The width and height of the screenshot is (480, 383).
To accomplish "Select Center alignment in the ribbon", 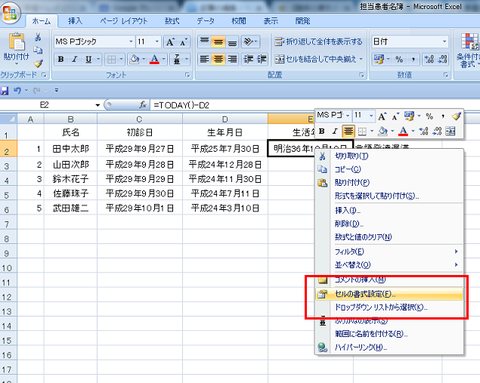I will tap(218, 59).
